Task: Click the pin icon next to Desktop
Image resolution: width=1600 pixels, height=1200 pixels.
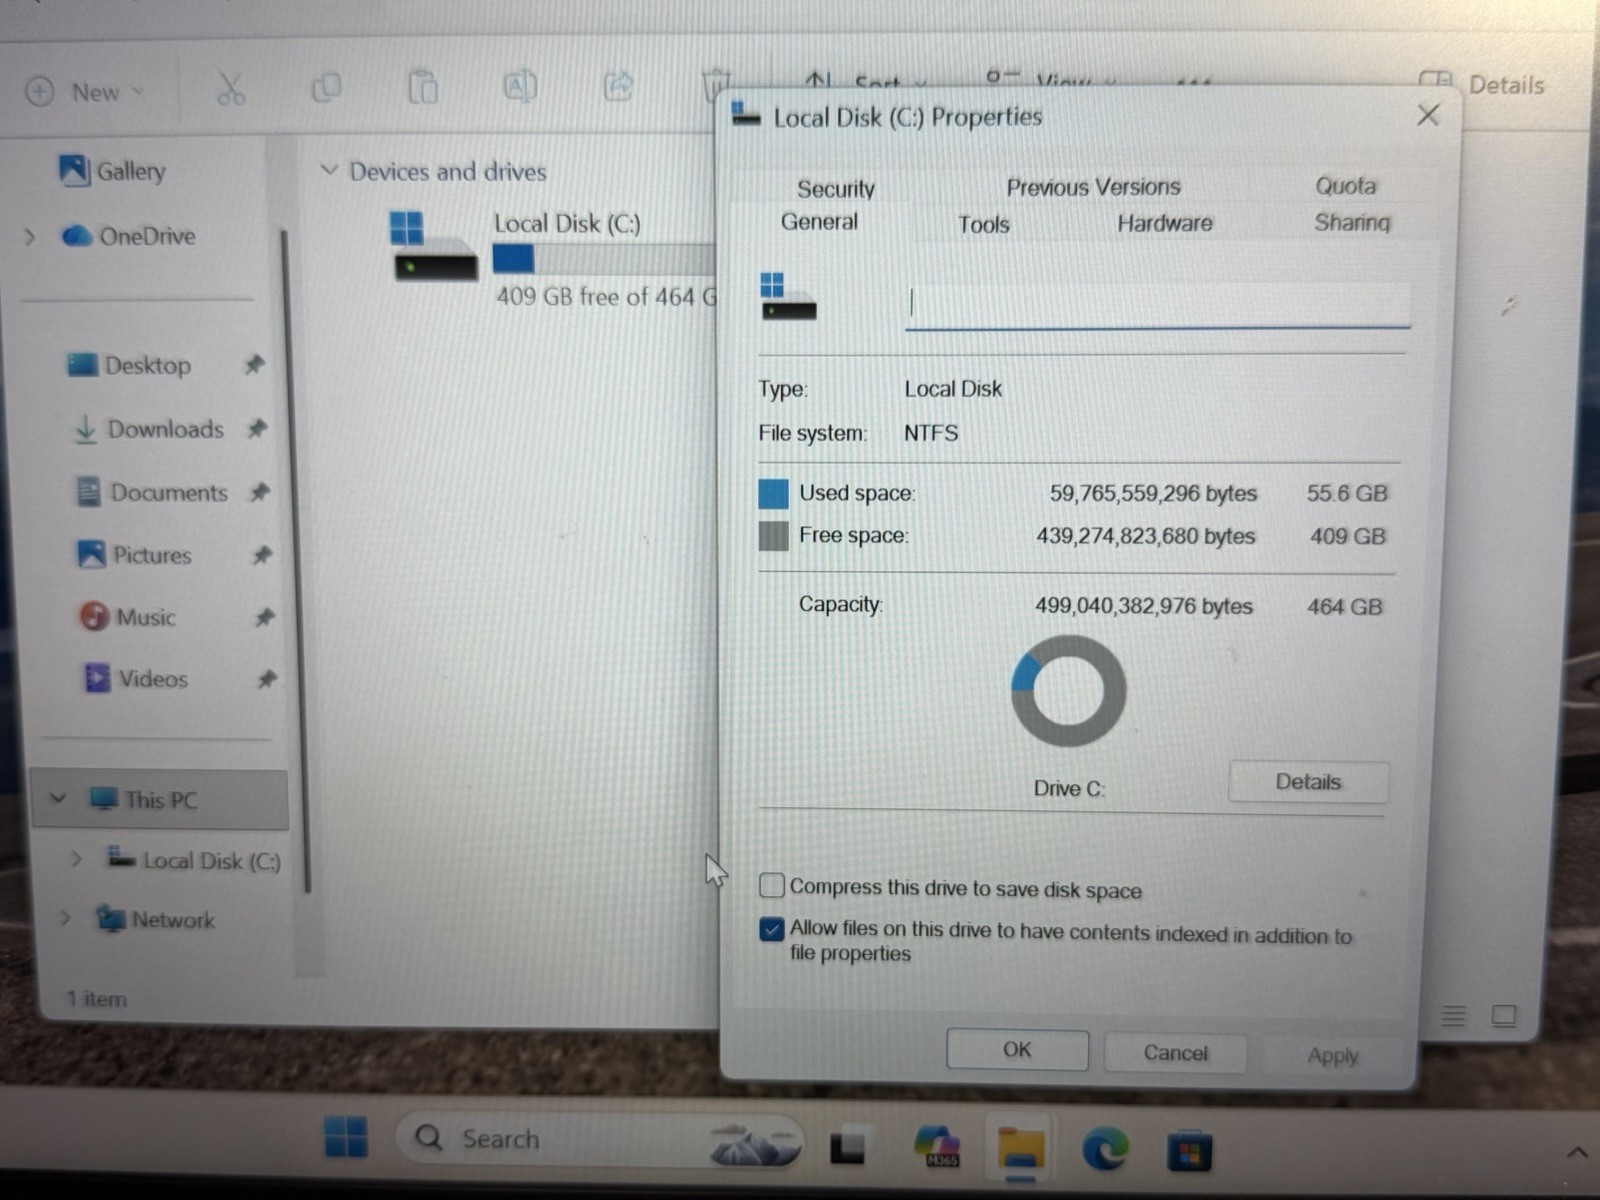Action: [x=255, y=365]
